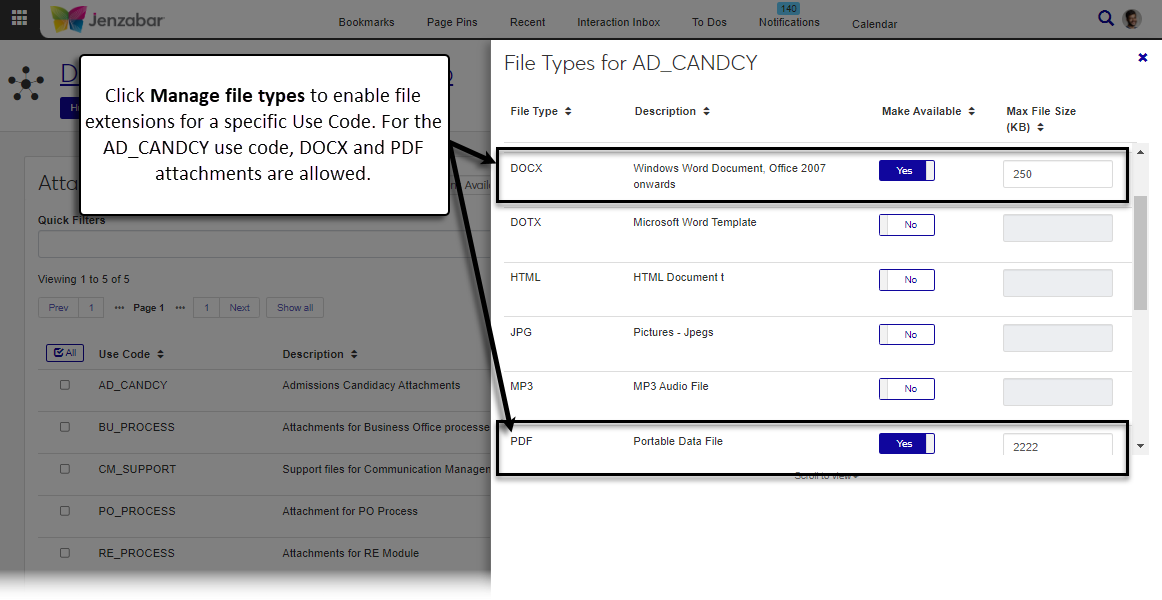Image resolution: width=1162 pixels, height=600 pixels.
Task: Check the AD_CANDCY row checkbox
Action: (65, 385)
